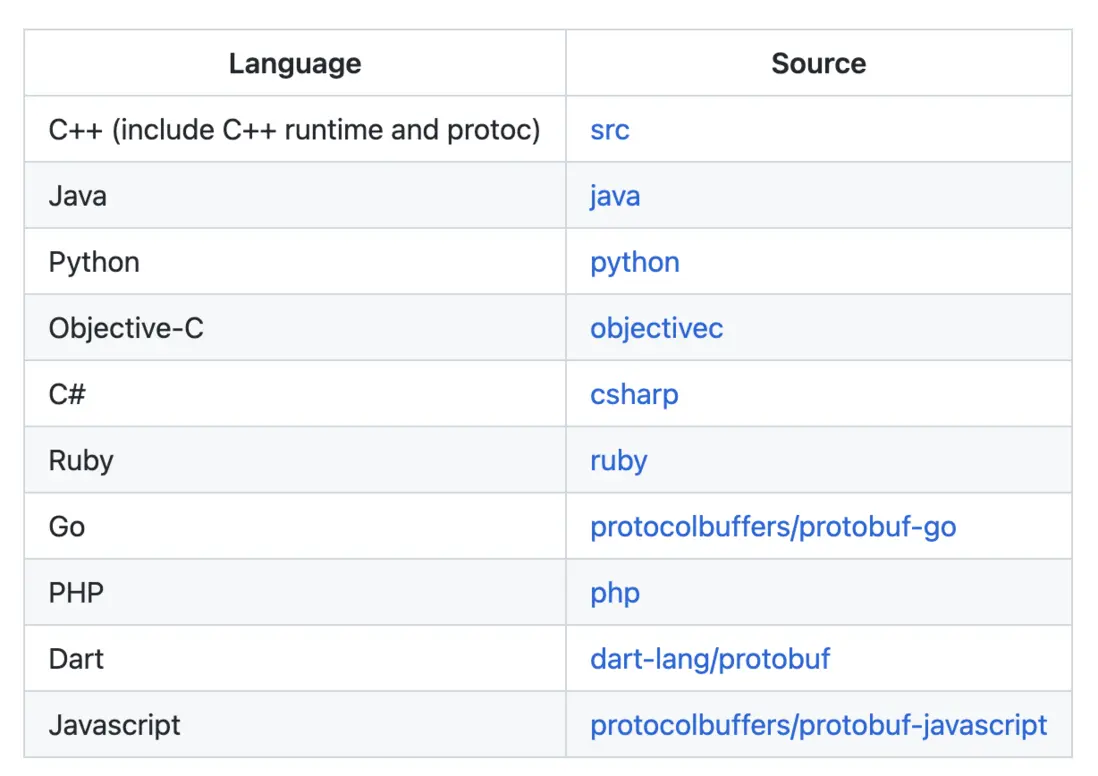Open the protocolbuffers/protobuf-javascript repository link
1098x776 pixels.
(819, 724)
